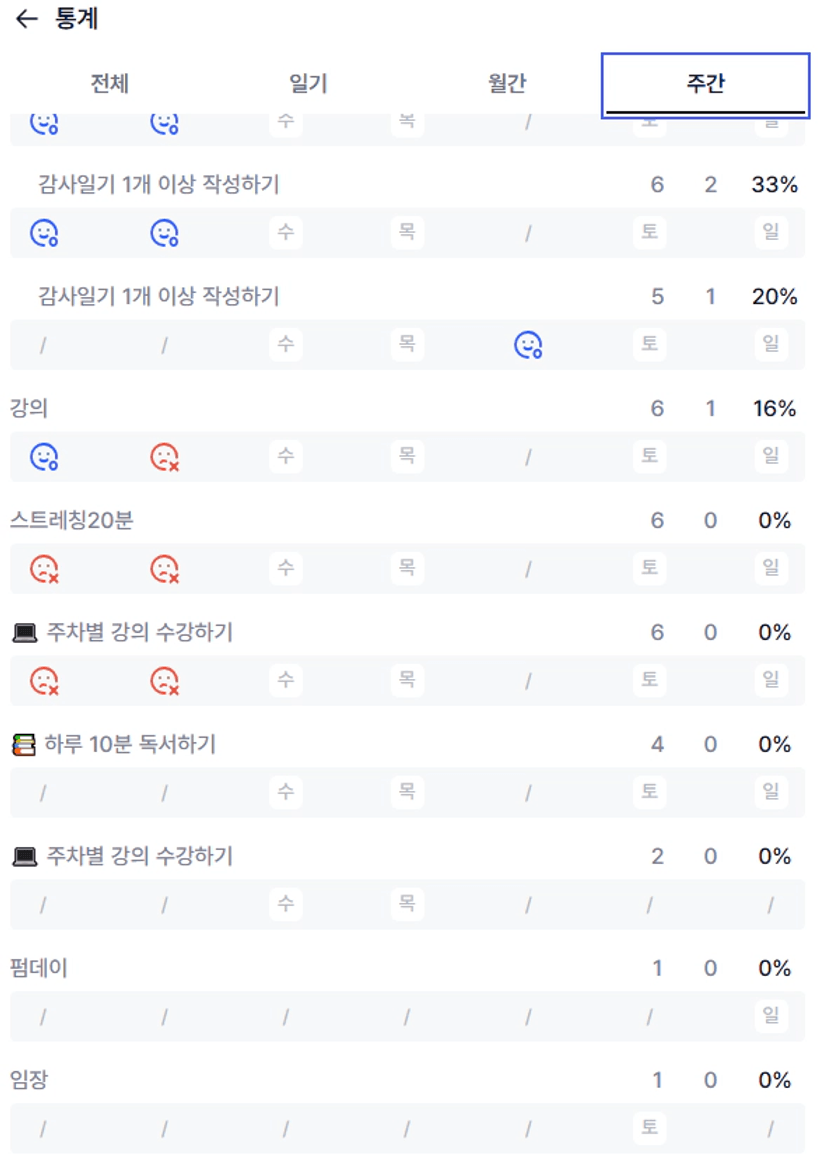Open the 일기 tab

(308, 84)
